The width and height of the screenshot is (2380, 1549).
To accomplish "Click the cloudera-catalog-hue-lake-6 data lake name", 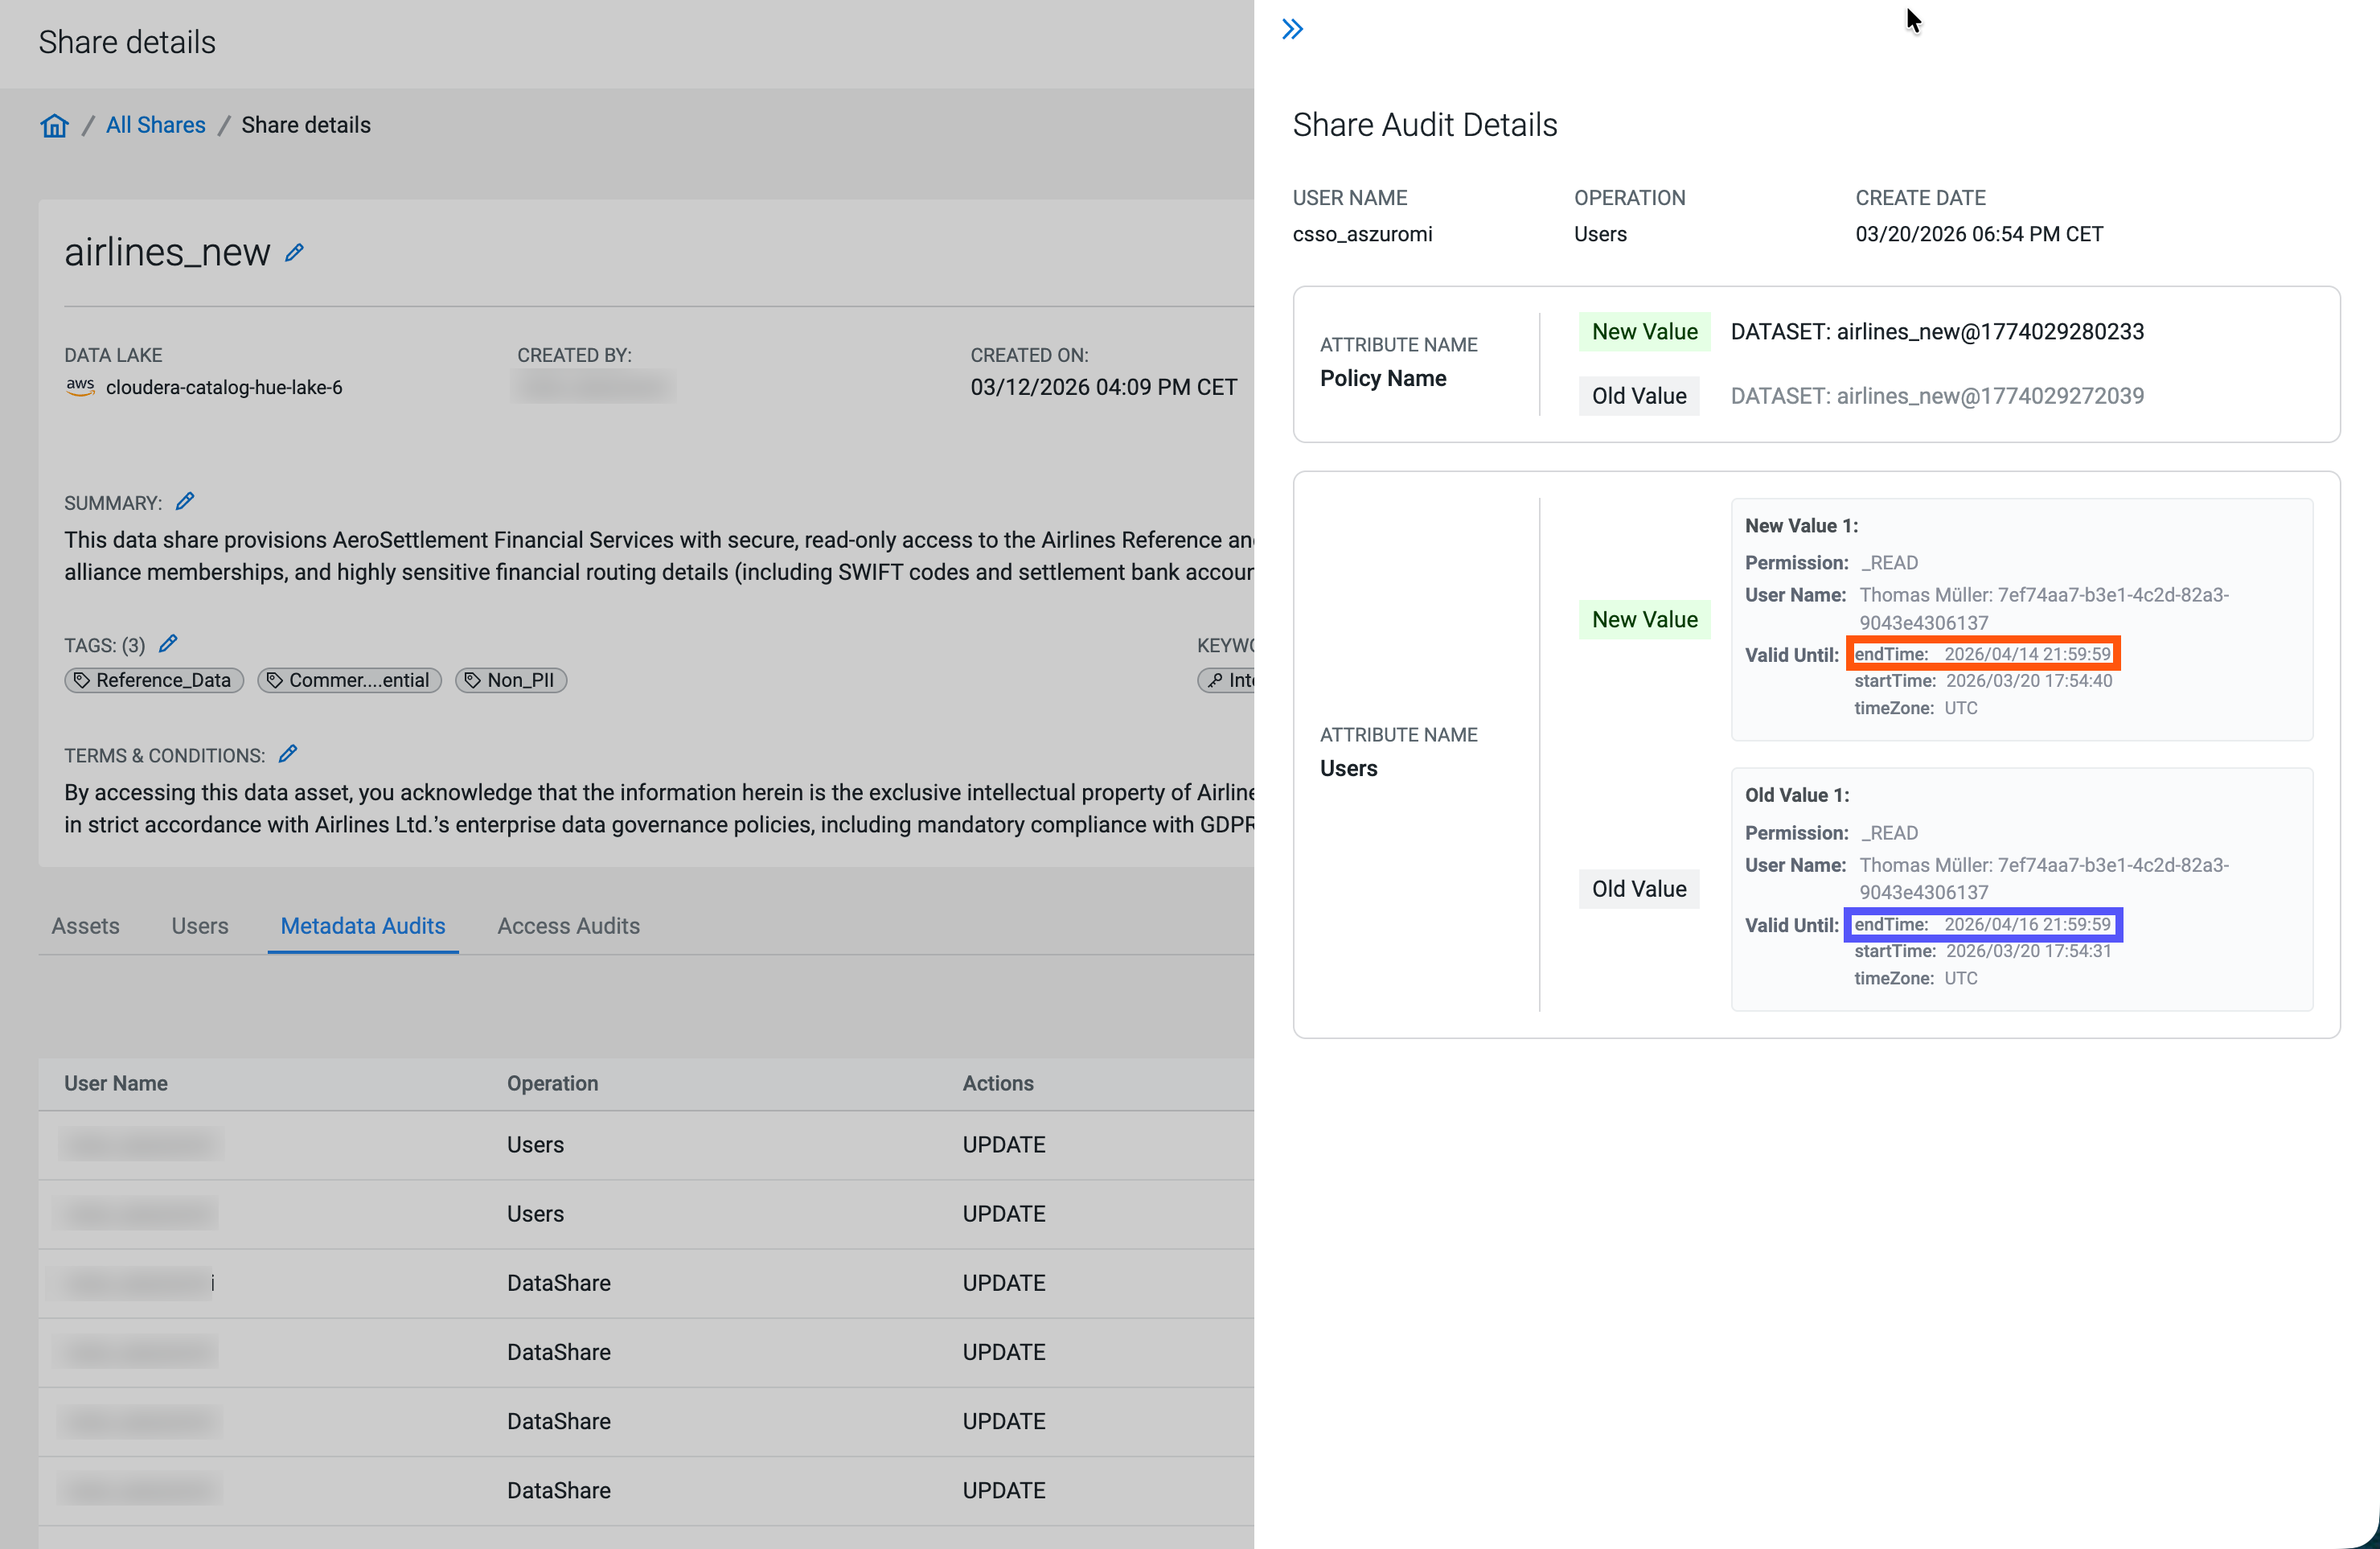I will [x=224, y=387].
